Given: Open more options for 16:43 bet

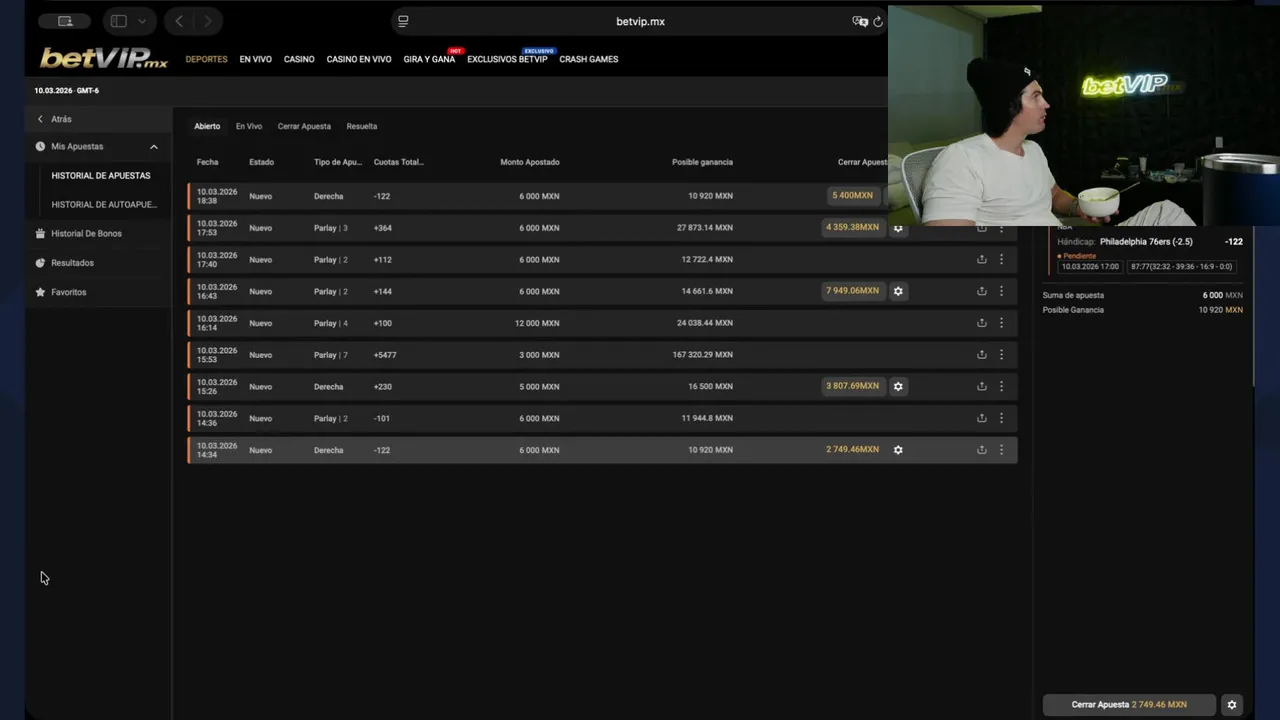Looking at the screenshot, I should (x=1001, y=291).
